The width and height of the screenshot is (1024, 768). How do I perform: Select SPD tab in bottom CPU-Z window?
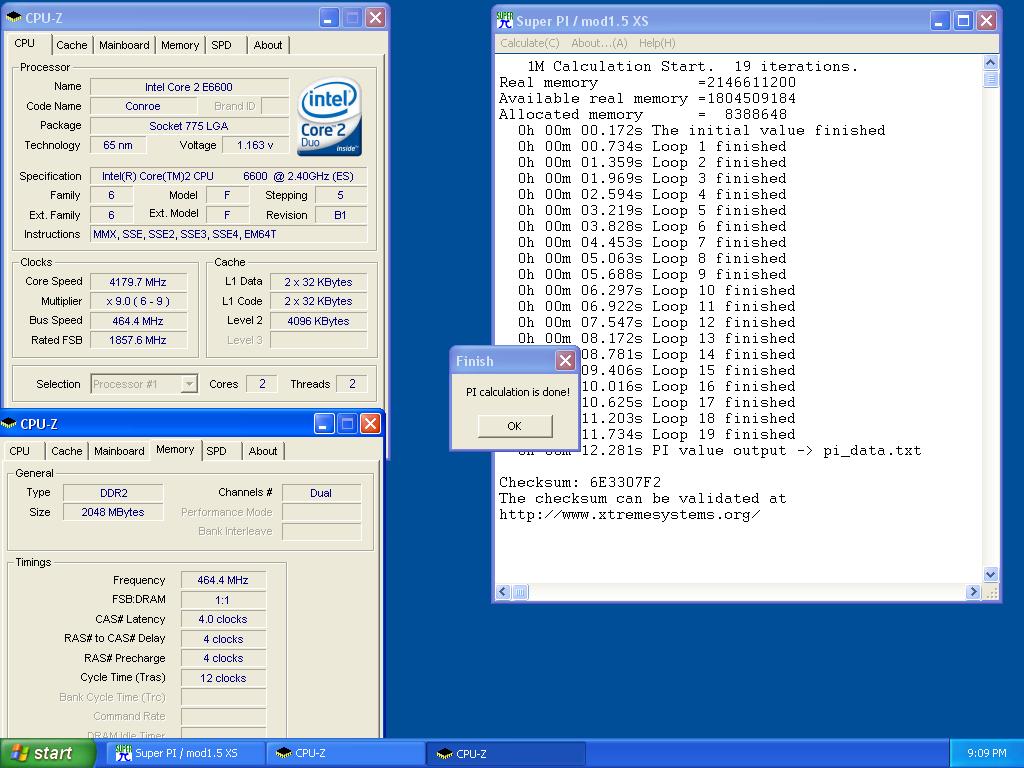point(216,451)
